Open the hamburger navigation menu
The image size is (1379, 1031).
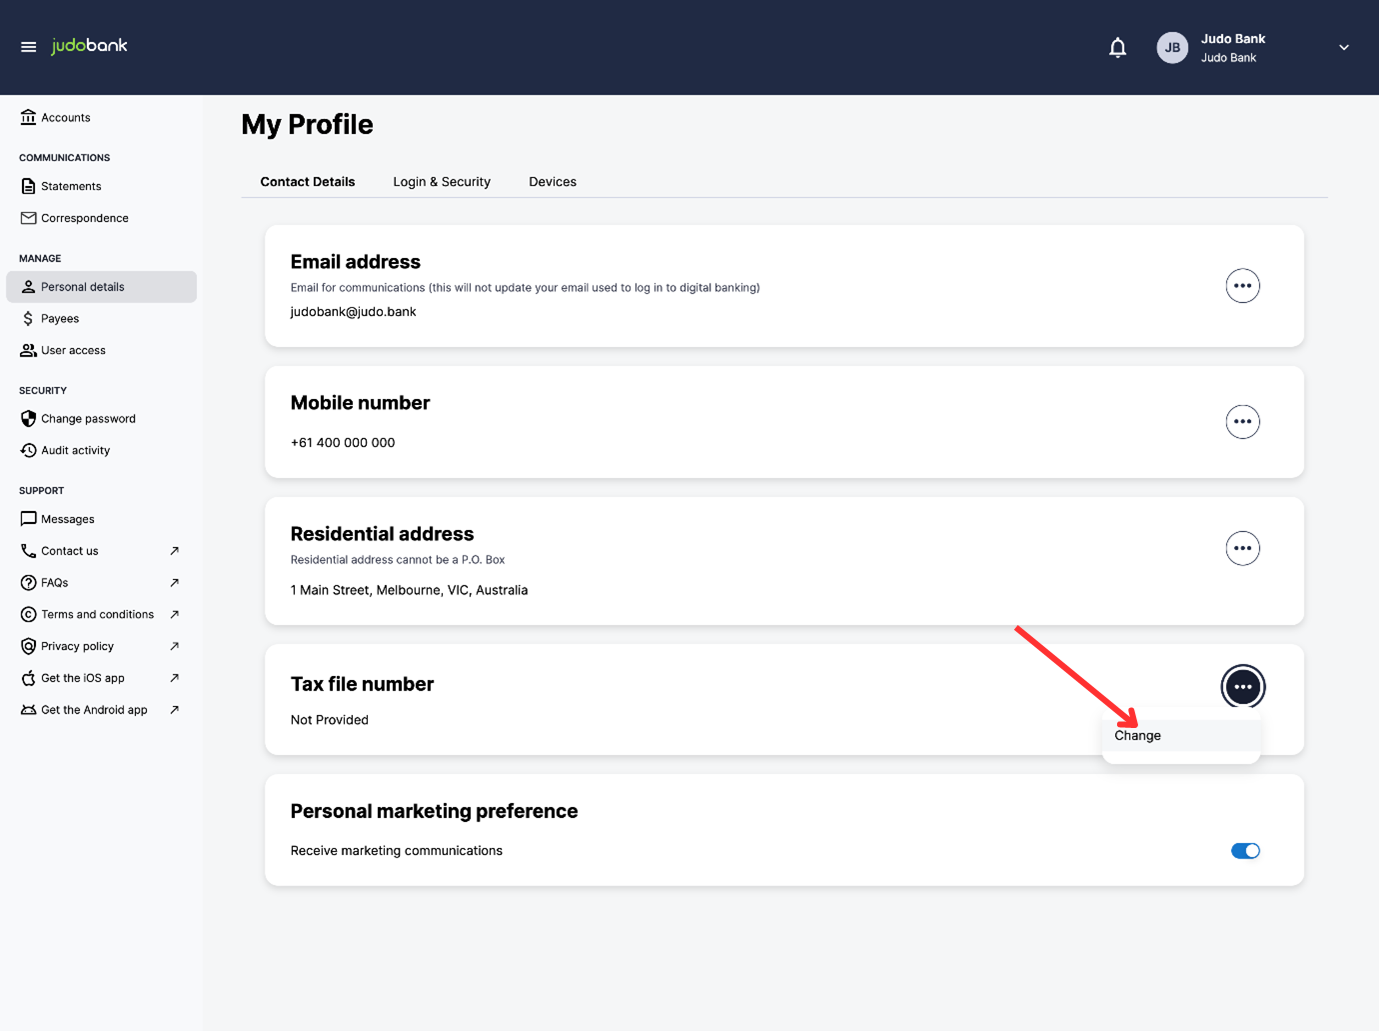28,47
